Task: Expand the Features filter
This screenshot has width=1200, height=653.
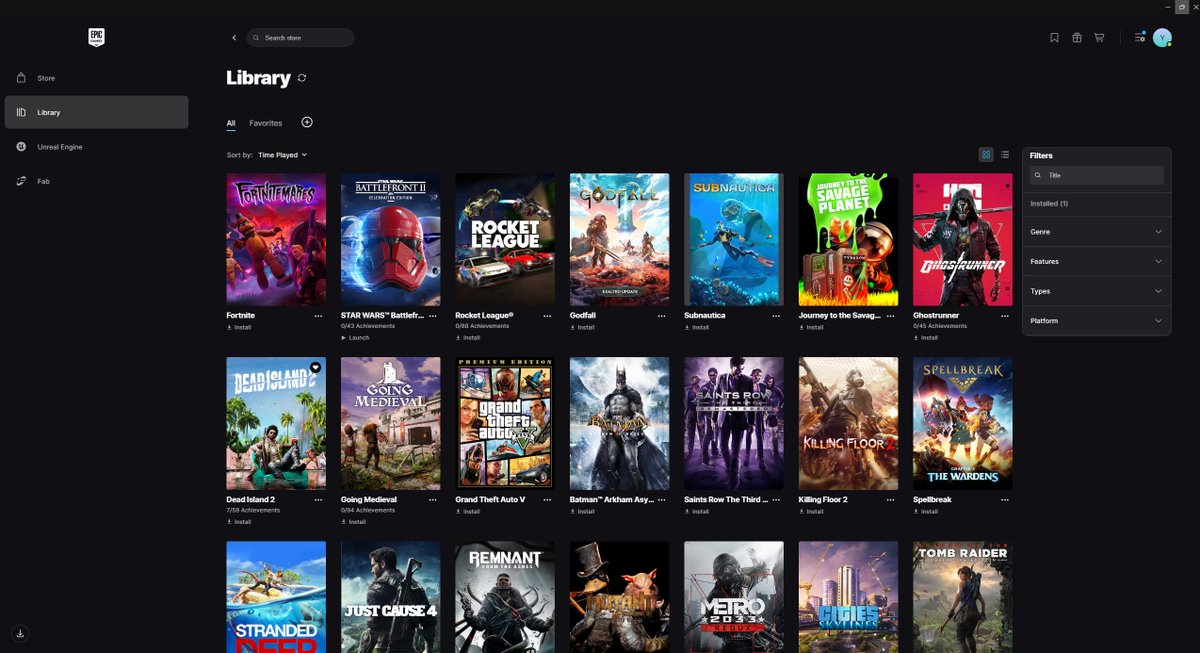Action: pyautogui.click(x=1097, y=262)
